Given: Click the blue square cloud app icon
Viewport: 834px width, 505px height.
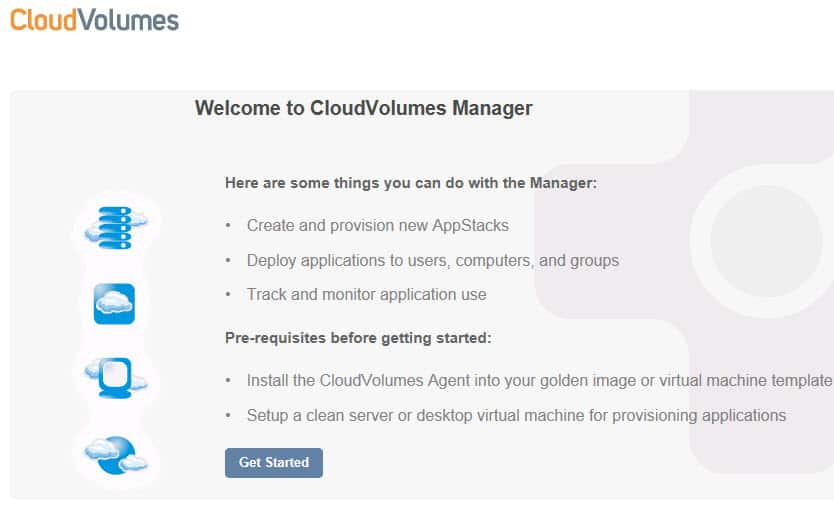Looking at the screenshot, I should [114, 304].
